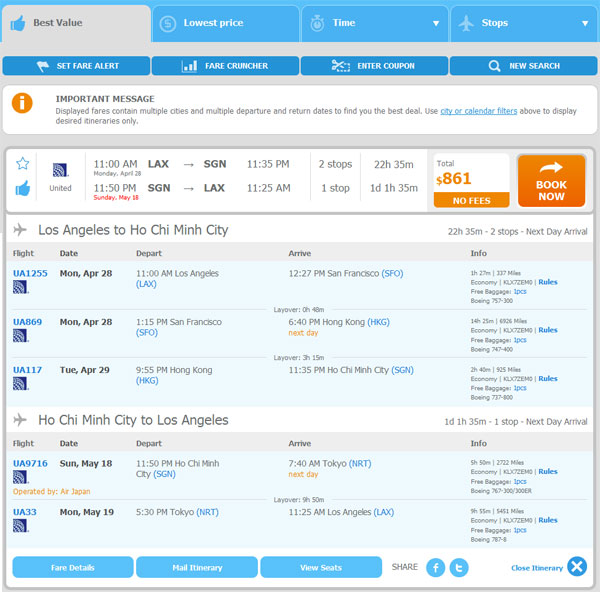Click the Fare Details button
600x595 pixels.
73,568
